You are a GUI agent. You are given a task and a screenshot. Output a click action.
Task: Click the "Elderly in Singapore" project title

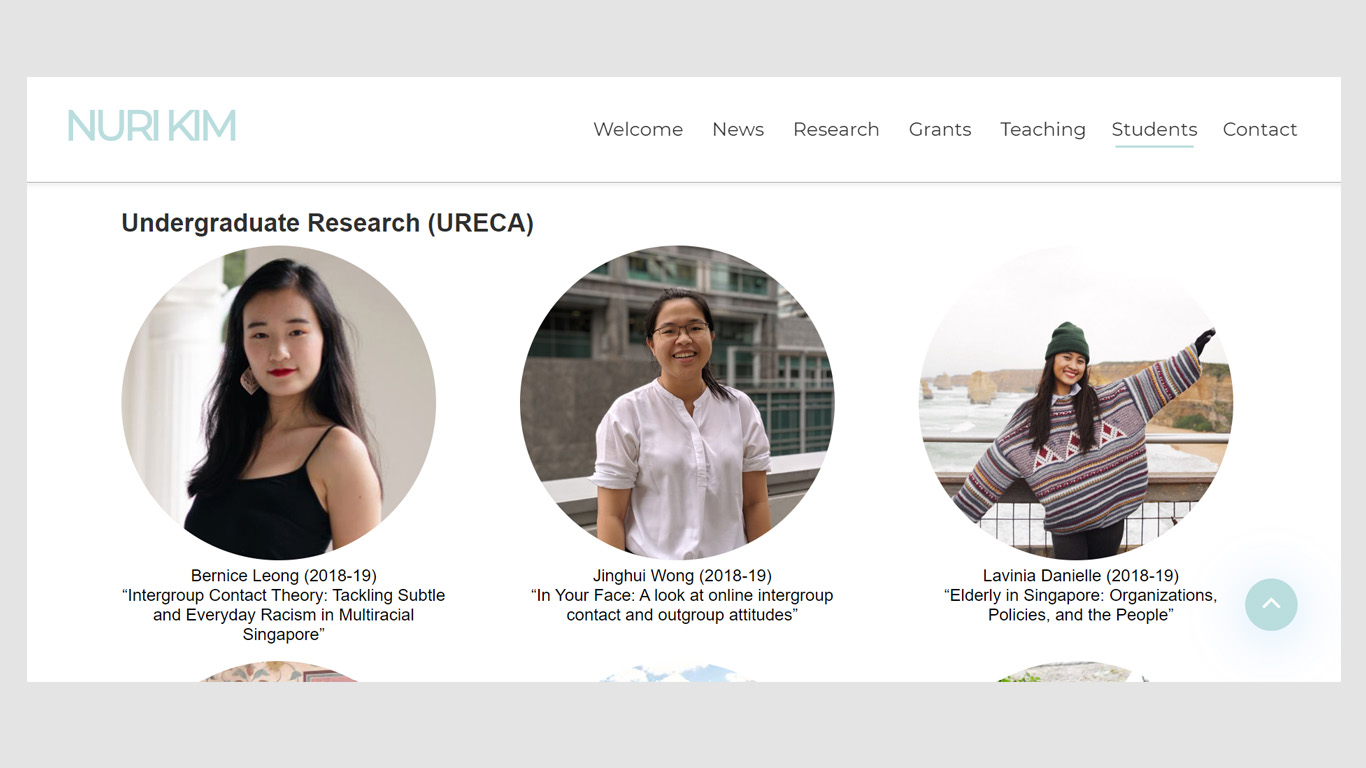1081,605
